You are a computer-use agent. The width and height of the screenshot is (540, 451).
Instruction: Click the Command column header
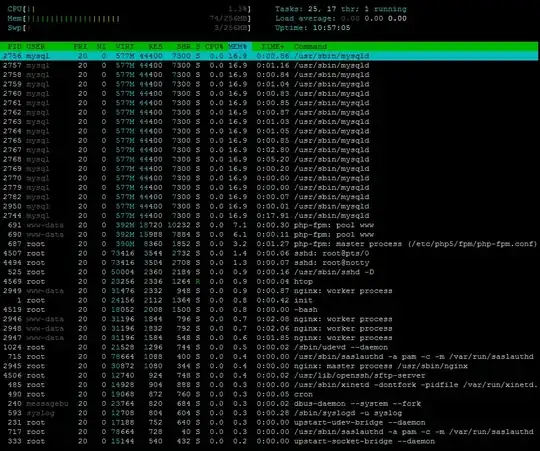pyautogui.click(x=310, y=46)
